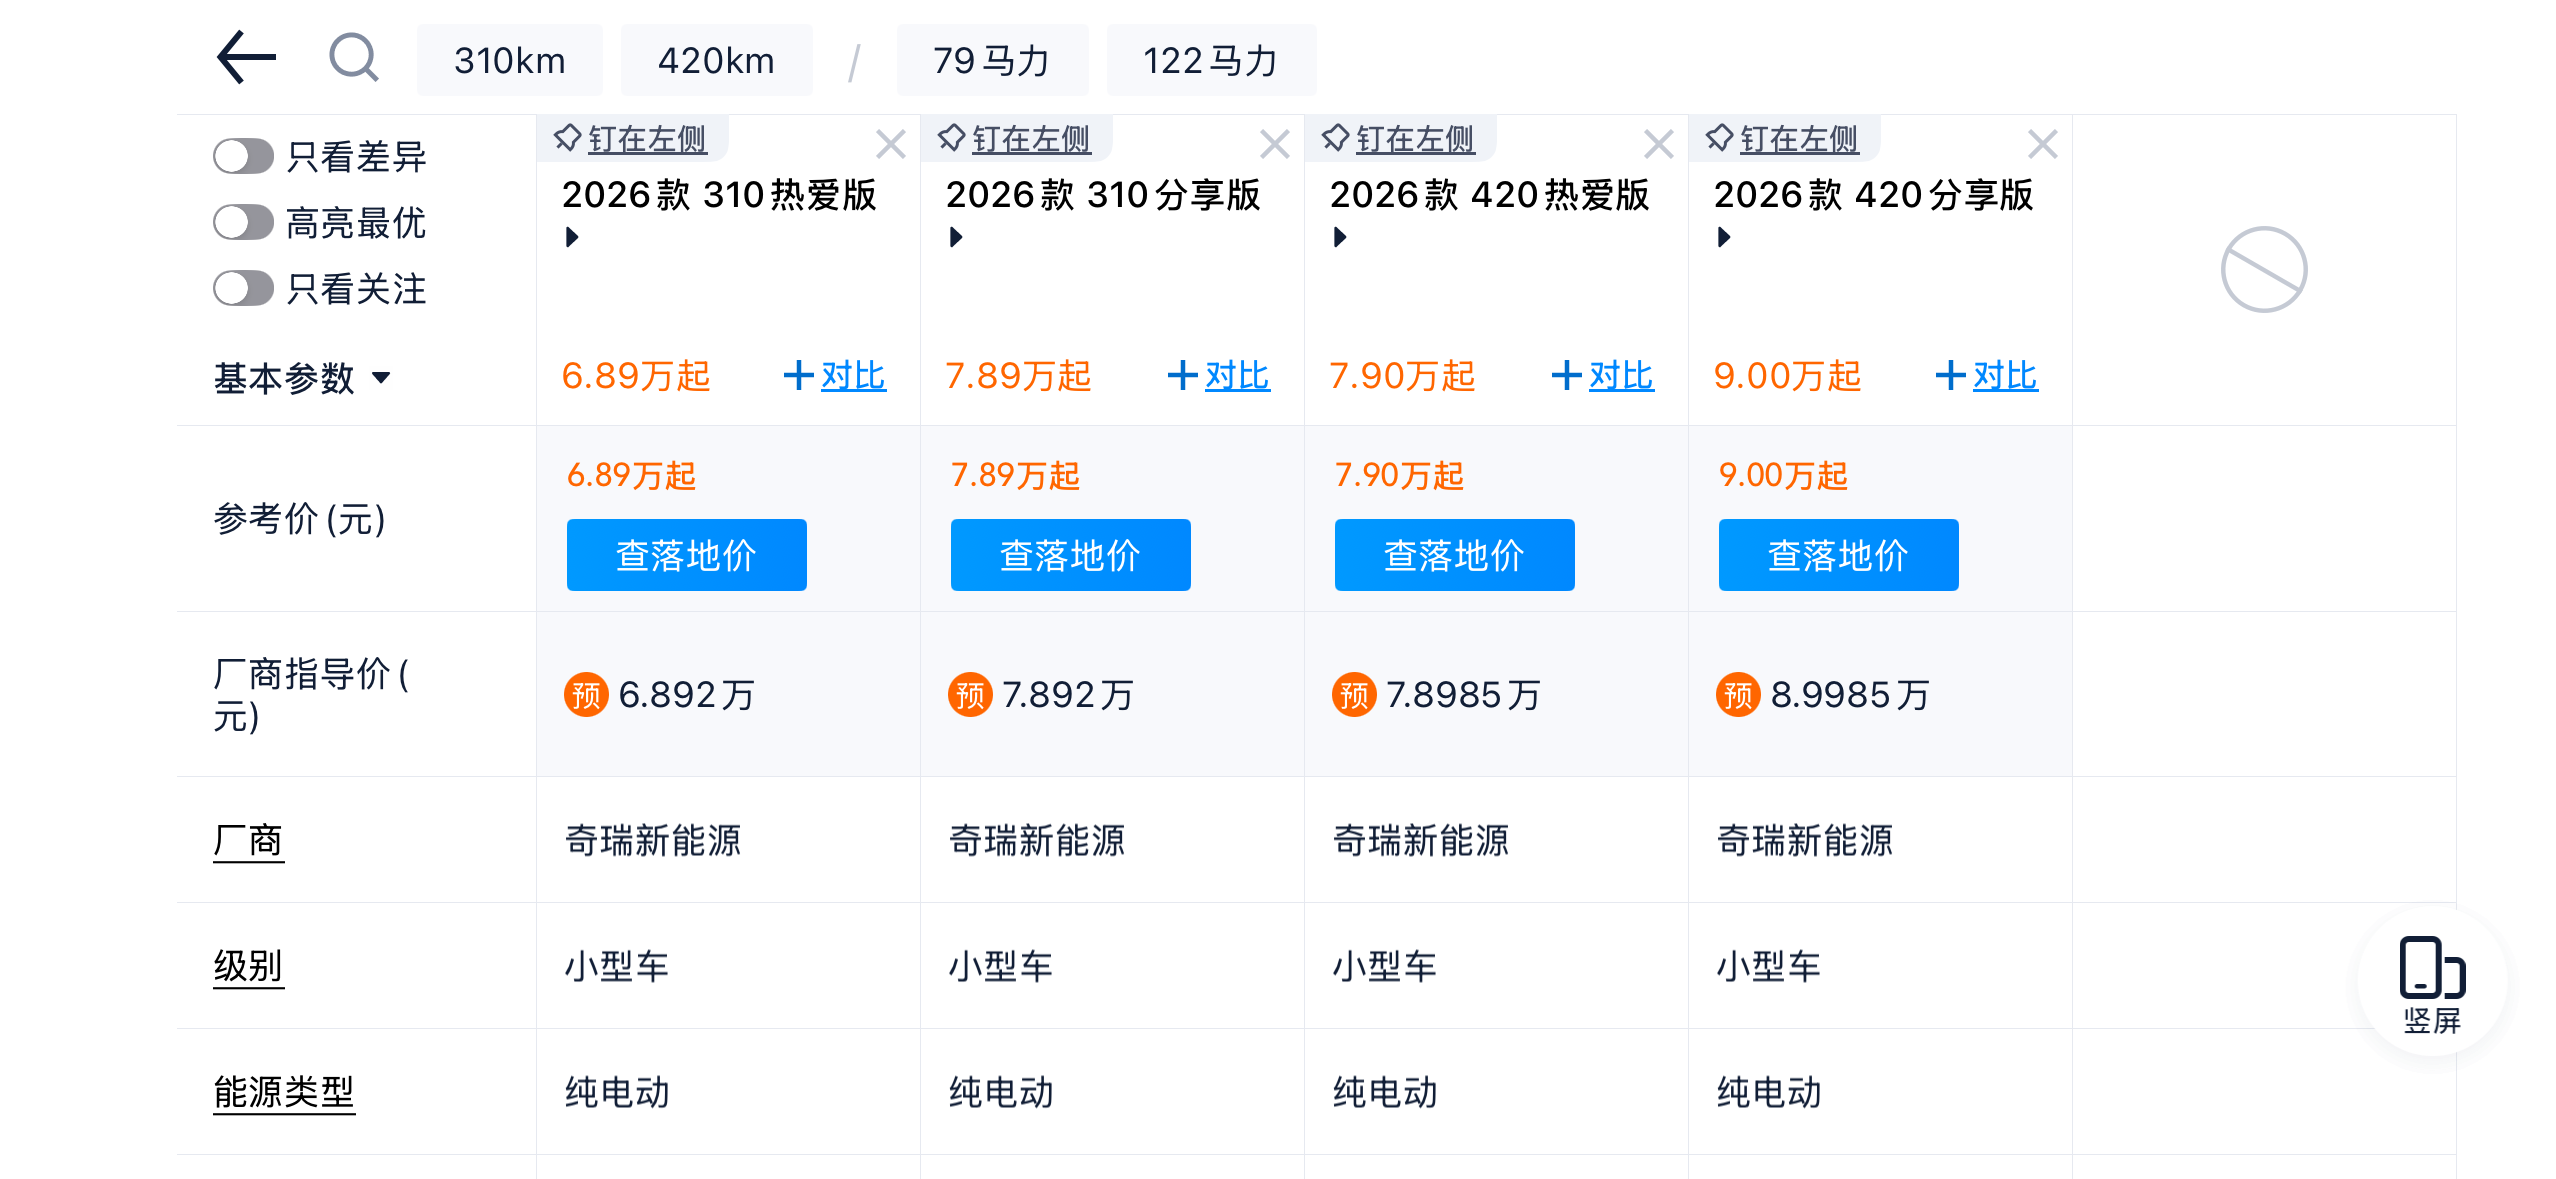
Task: Click 预 badge next to 6.892万
Action: [586, 694]
